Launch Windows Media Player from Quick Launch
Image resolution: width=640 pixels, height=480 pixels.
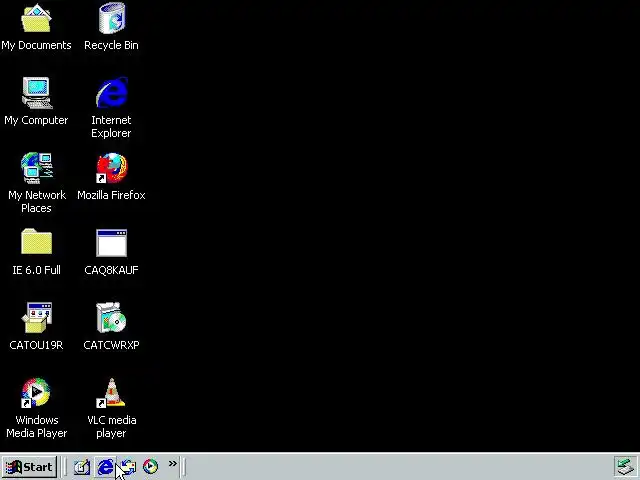pos(150,467)
